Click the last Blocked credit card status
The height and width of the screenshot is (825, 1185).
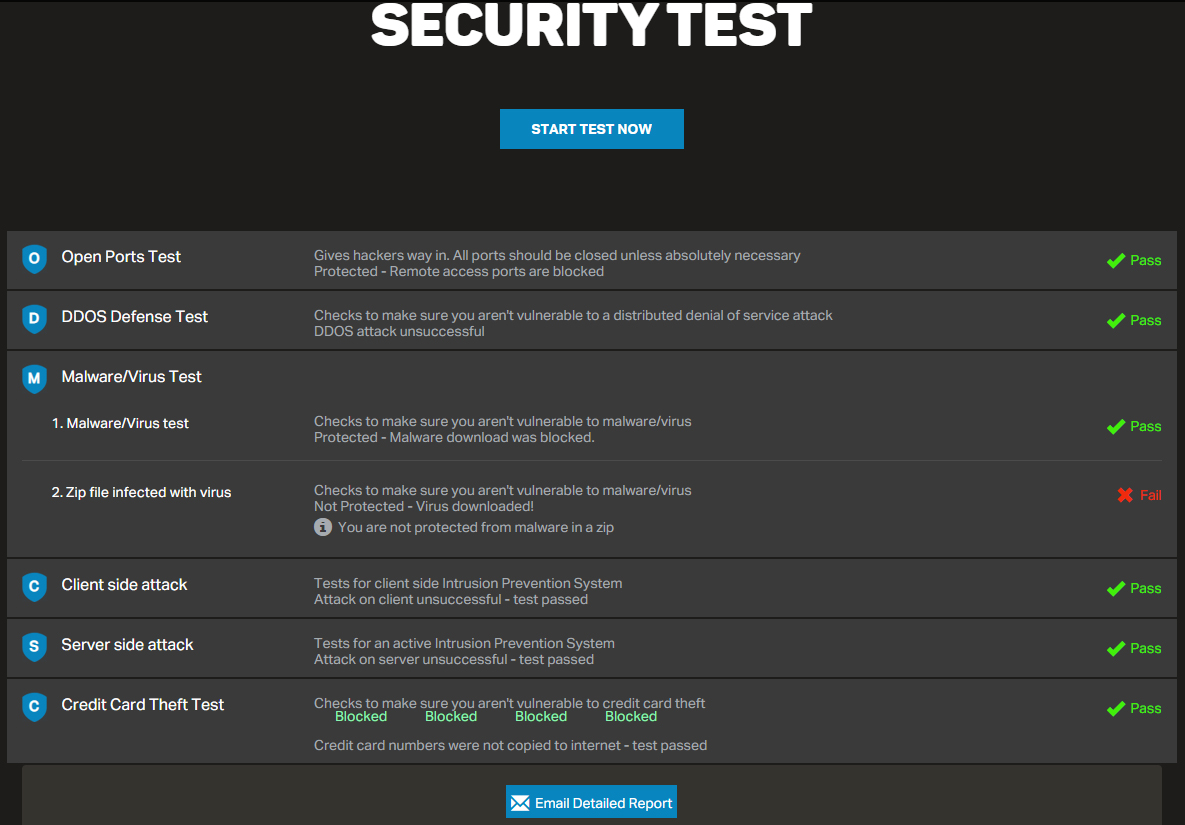click(x=631, y=717)
